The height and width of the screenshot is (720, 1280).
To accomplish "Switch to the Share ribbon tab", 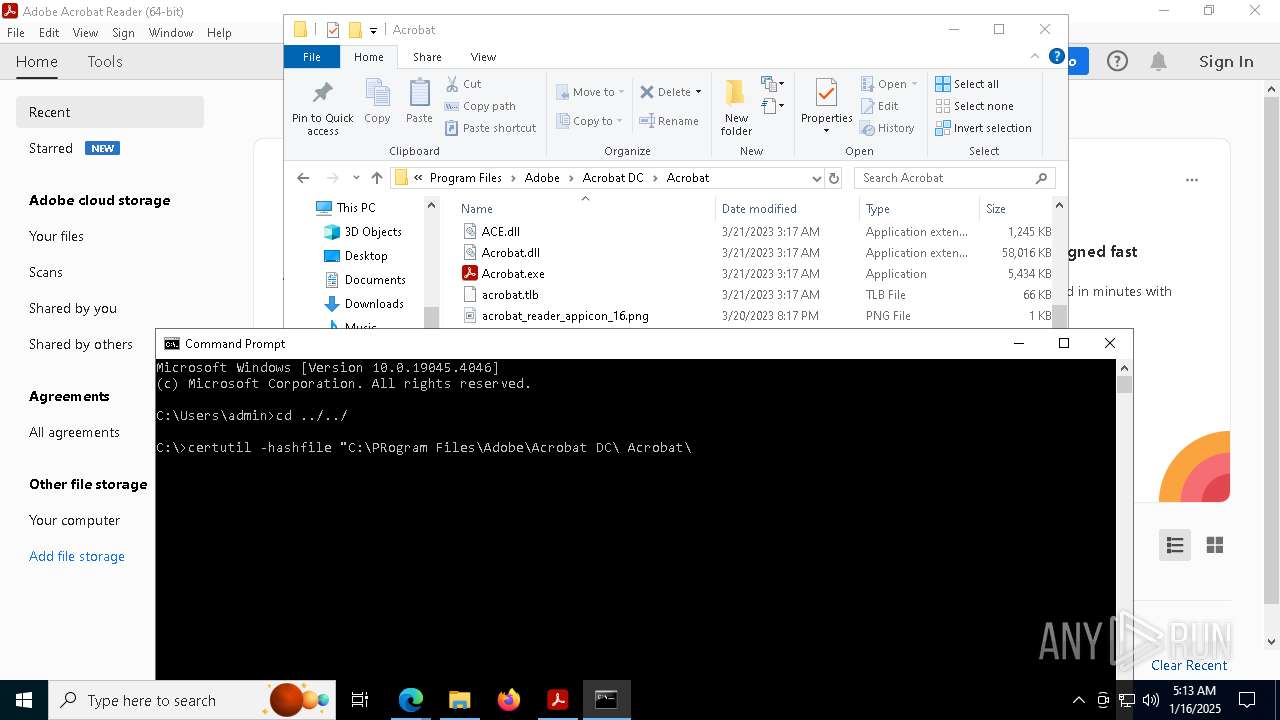I will 427,57.
